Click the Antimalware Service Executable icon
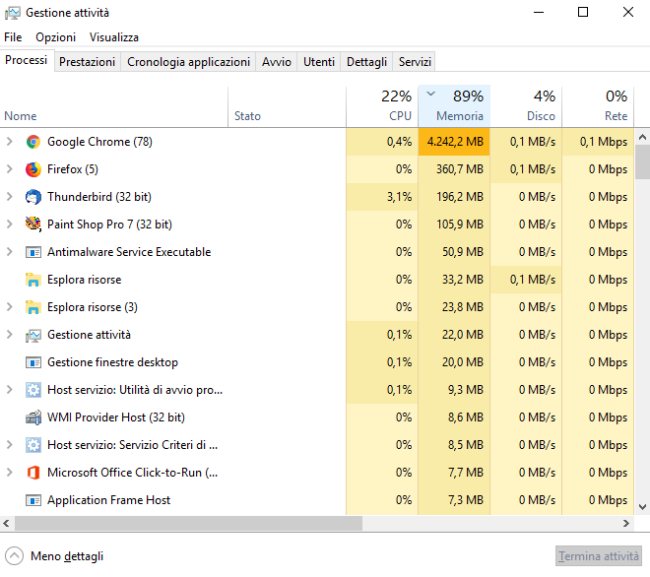The height and width of the screenshot is (577, 650). click(33, 252)
